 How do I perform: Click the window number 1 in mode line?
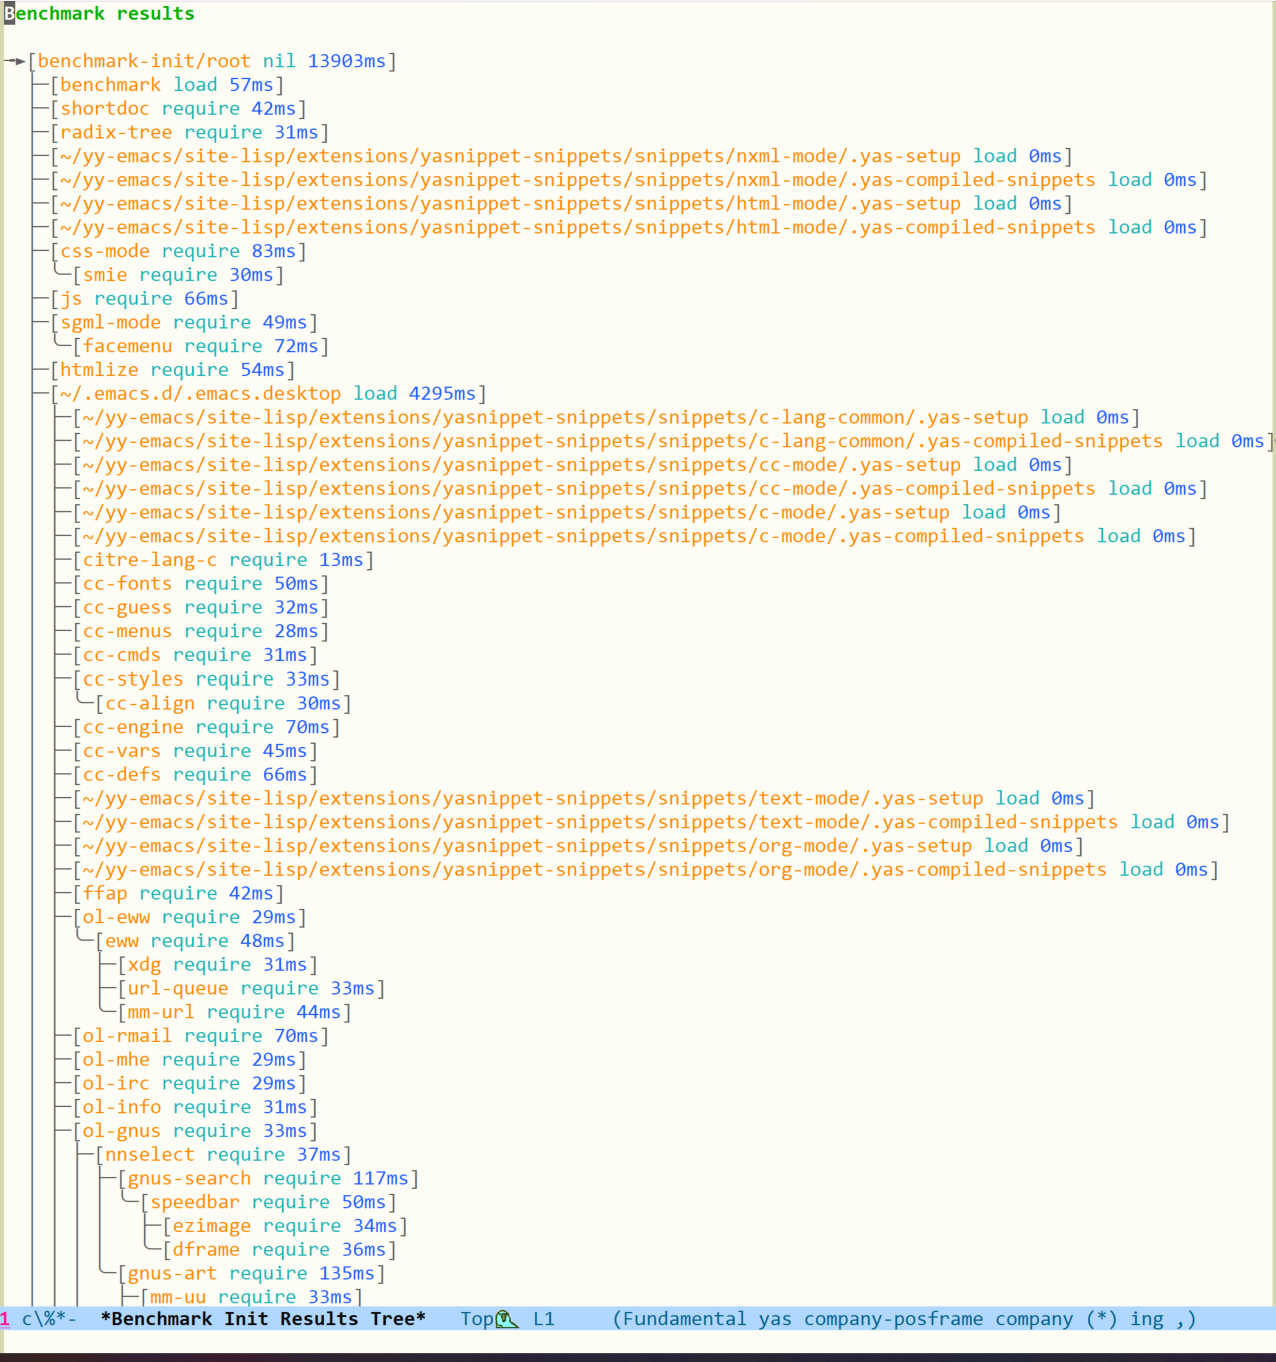(5, 1319)
